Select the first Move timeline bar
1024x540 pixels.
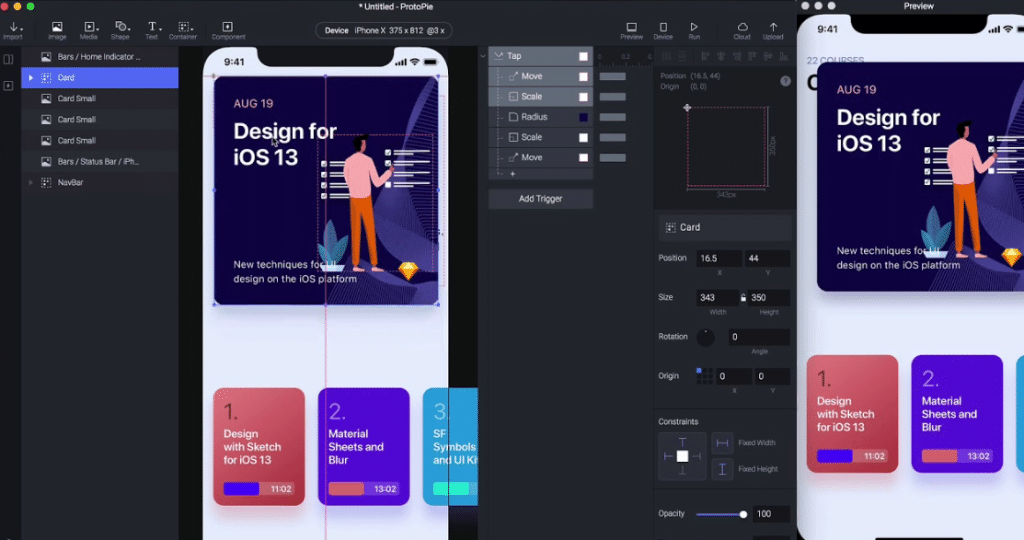tap(613, 76)
